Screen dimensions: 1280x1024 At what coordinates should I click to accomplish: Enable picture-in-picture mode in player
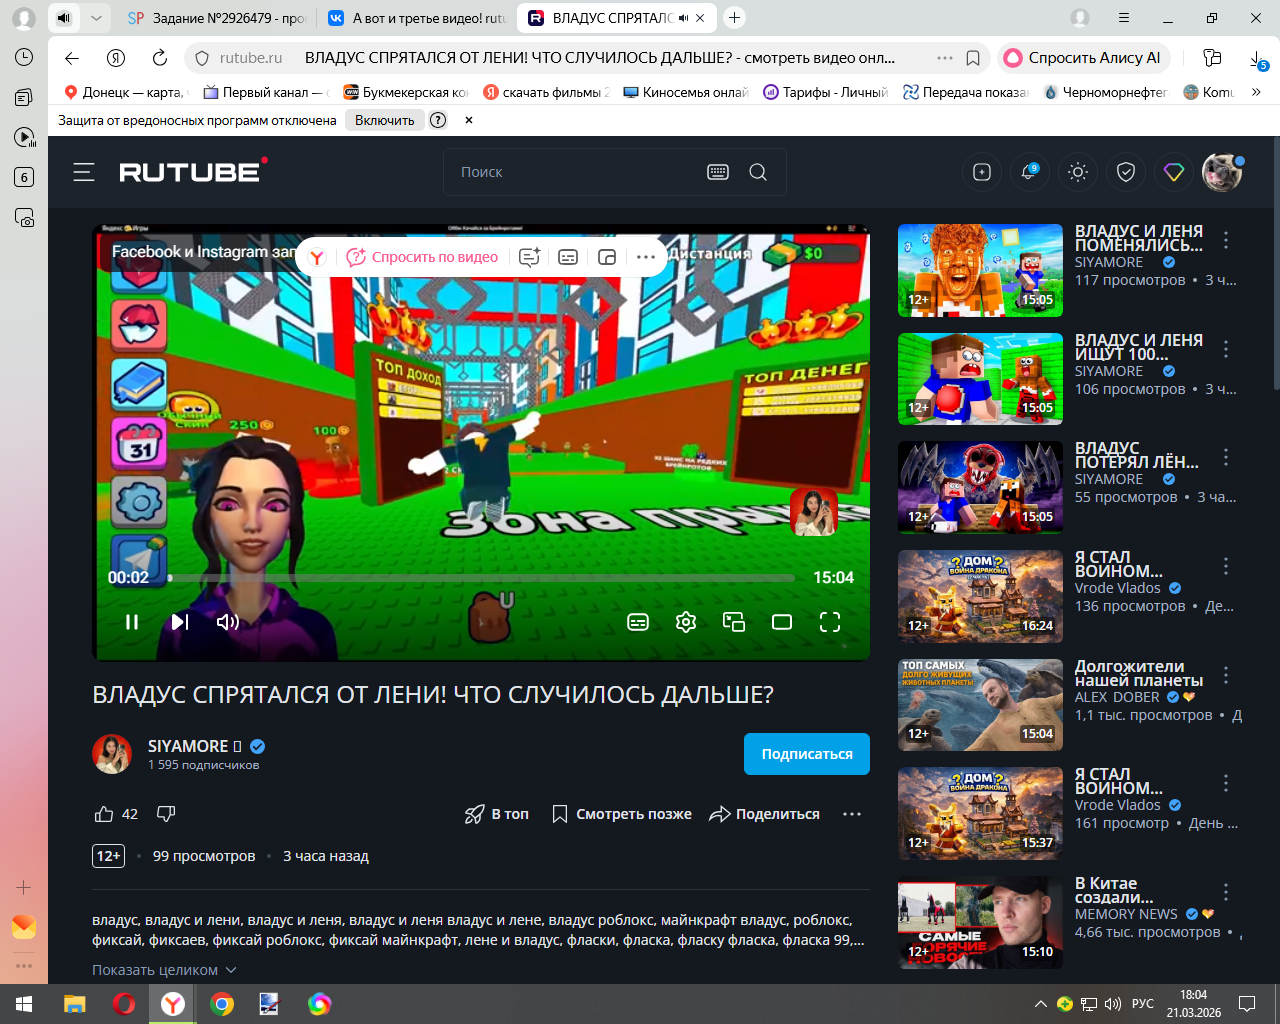click(x=734, y=622)
